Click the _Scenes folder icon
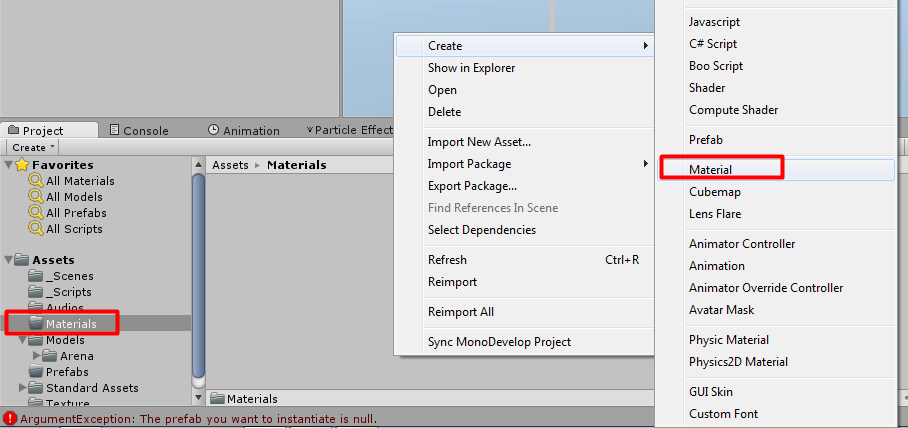This screenshot has width=908, height=428. click(36, 276)
